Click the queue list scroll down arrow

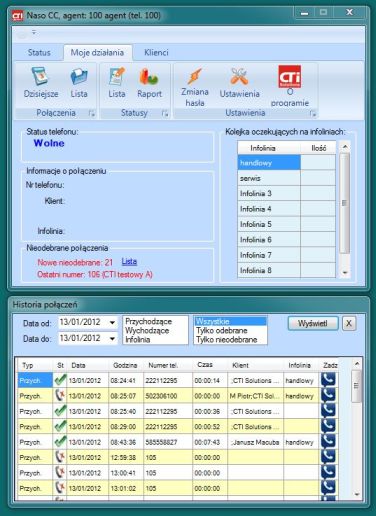[345, 272]
